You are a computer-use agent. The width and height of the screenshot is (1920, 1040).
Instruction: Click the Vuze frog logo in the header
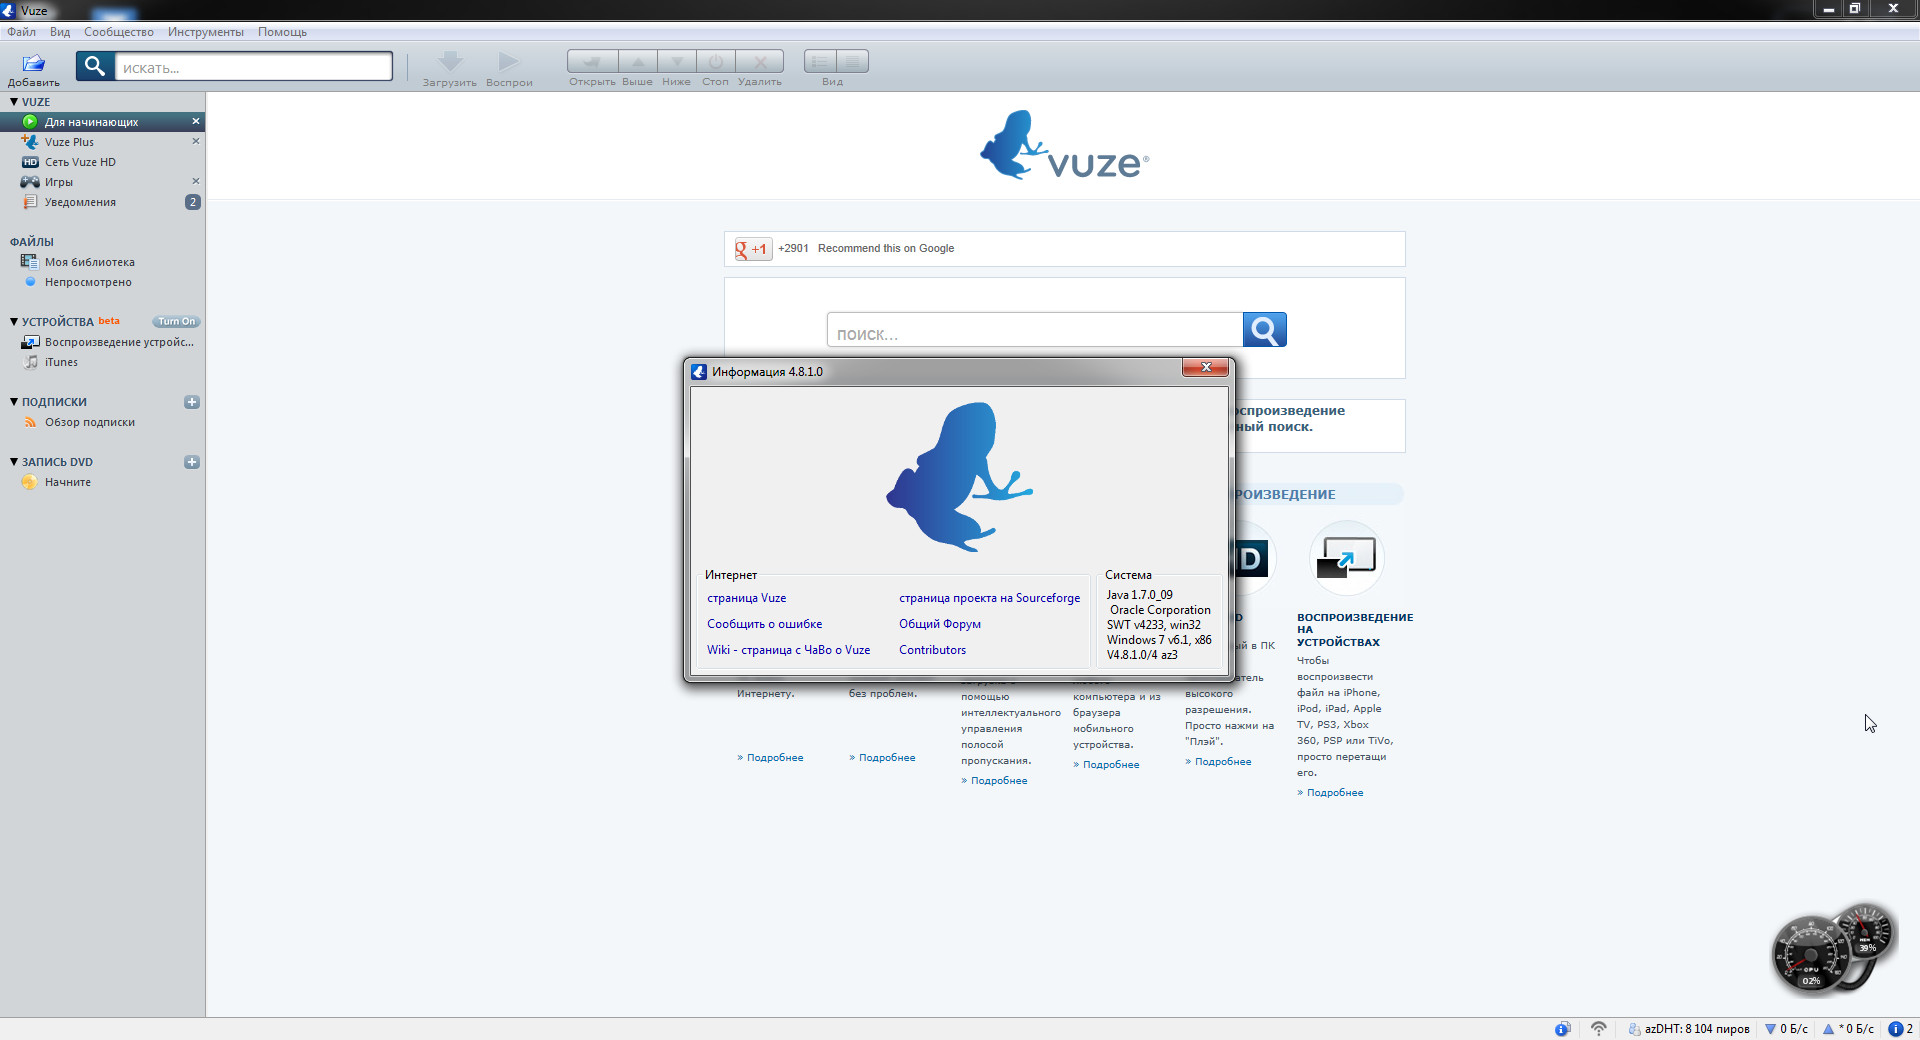pos(1064,146)
